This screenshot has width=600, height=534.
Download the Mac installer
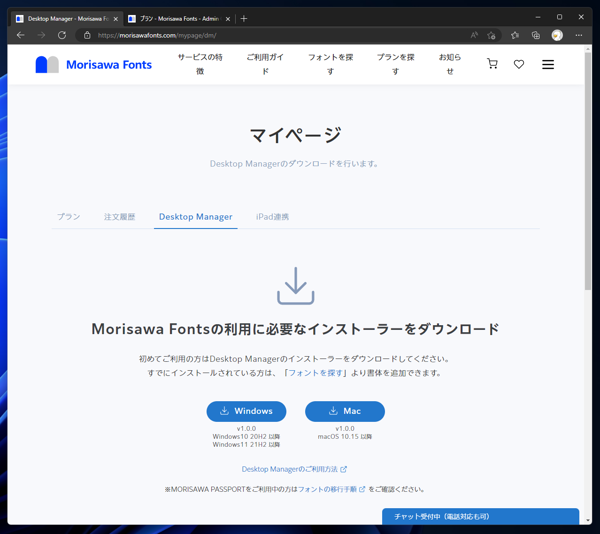tap(345, 411)
